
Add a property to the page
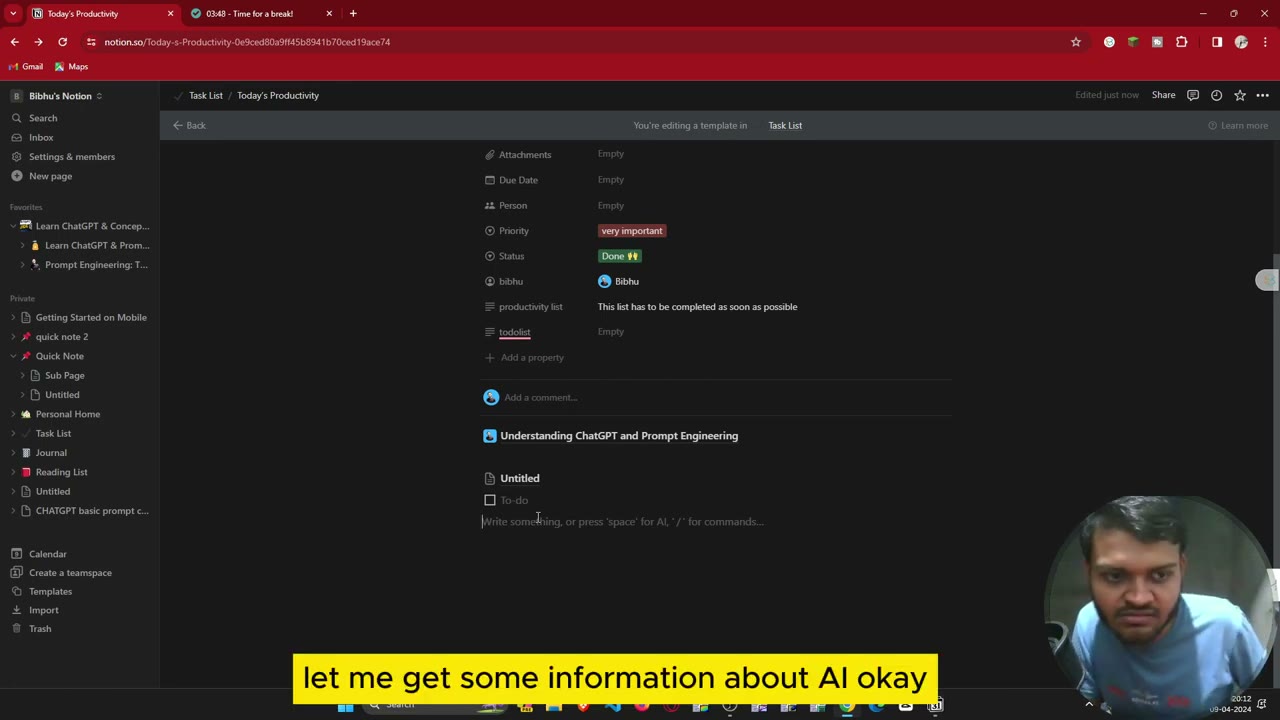pos(524,357)
